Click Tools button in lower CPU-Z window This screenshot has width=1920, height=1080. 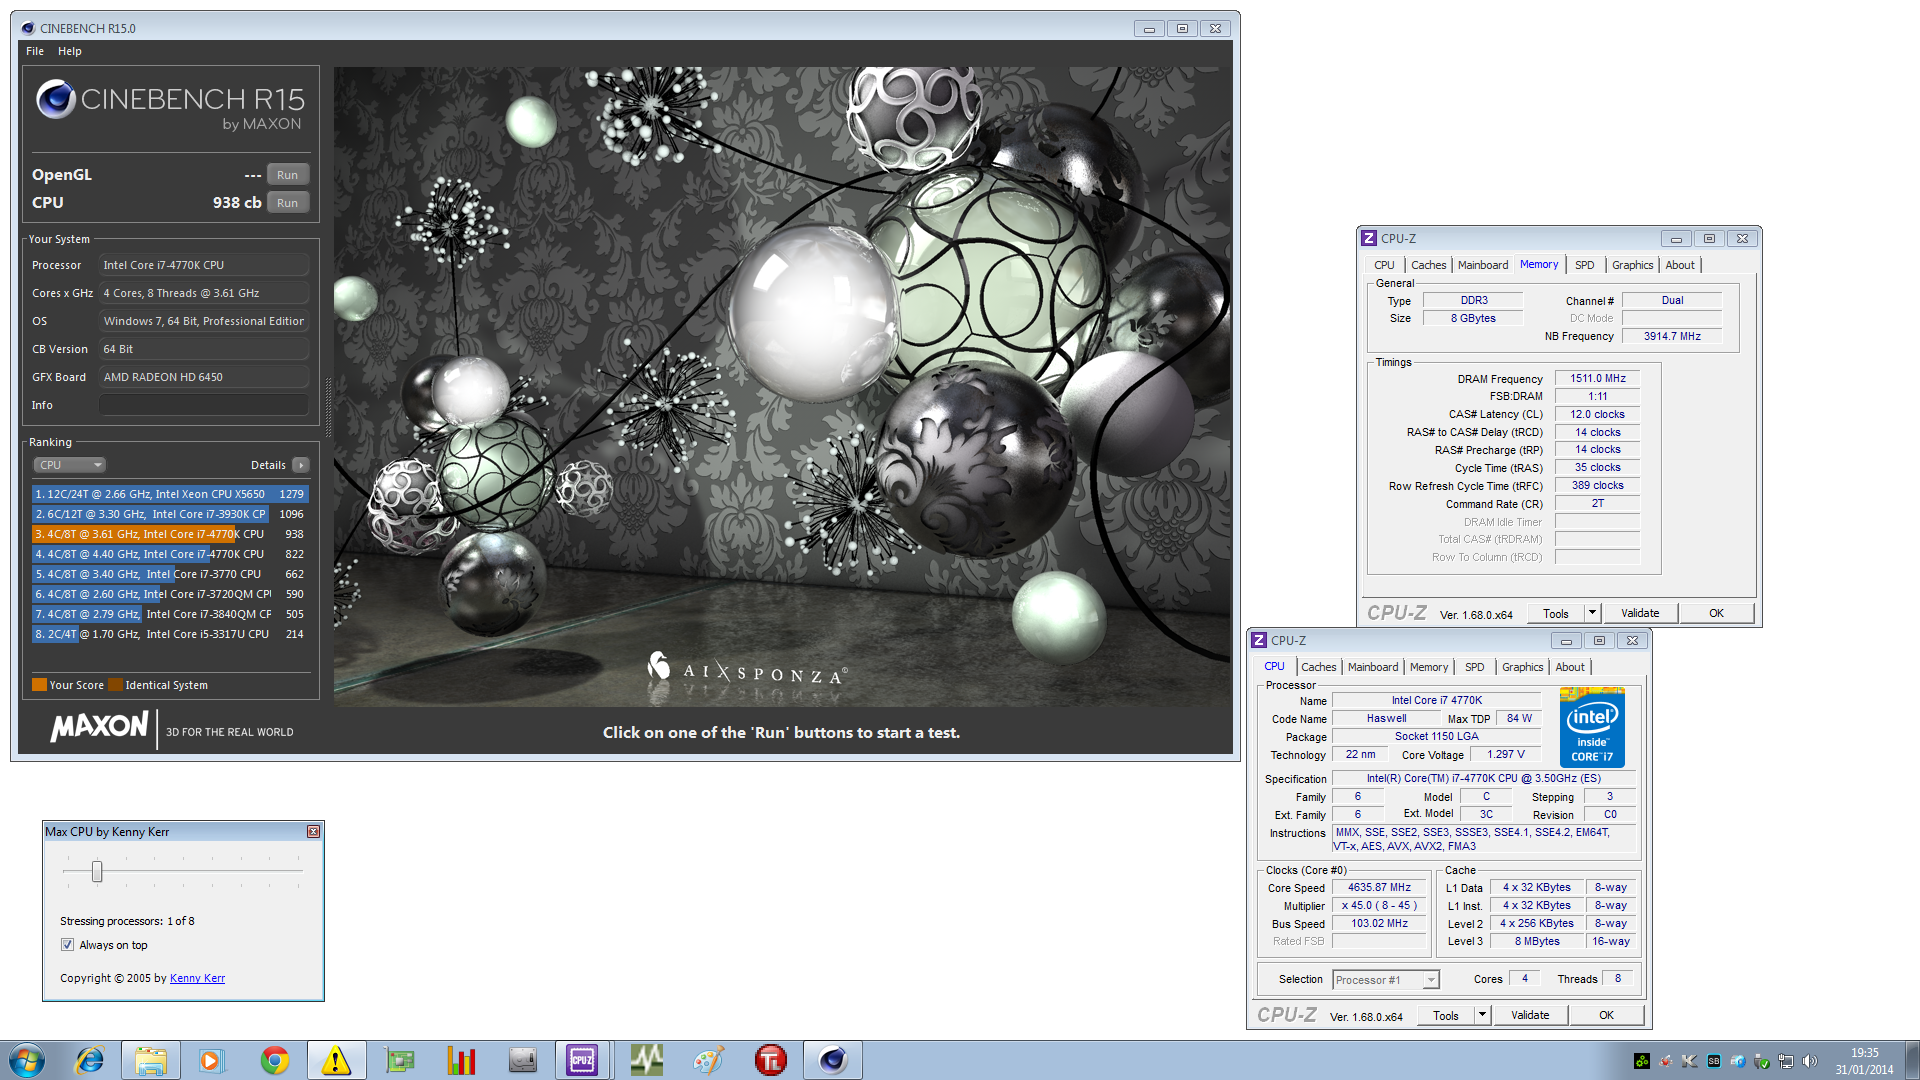coord(1446,1015)
